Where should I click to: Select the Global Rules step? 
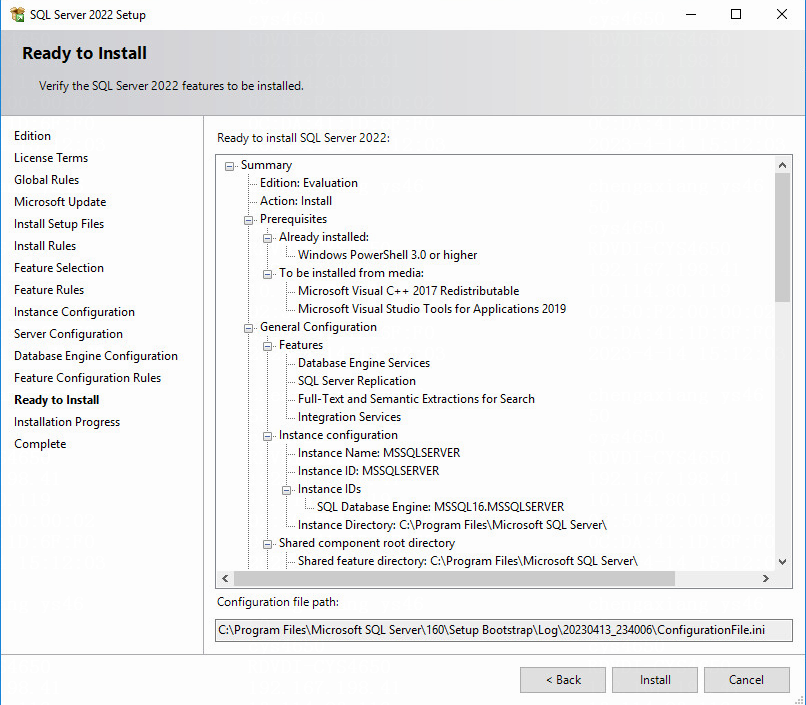click(x=46, y=180)
